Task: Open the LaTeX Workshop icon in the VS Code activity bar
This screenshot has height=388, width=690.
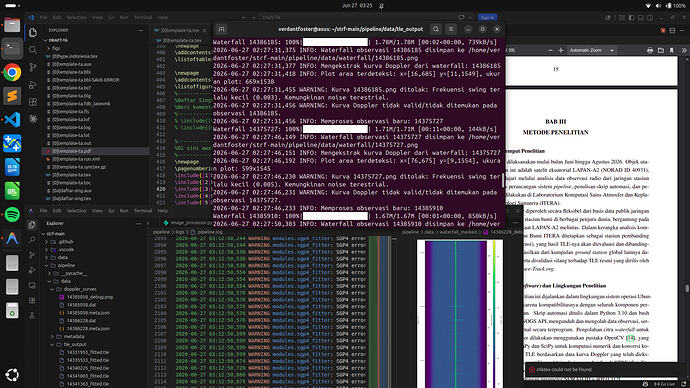Action: [33, 119]
